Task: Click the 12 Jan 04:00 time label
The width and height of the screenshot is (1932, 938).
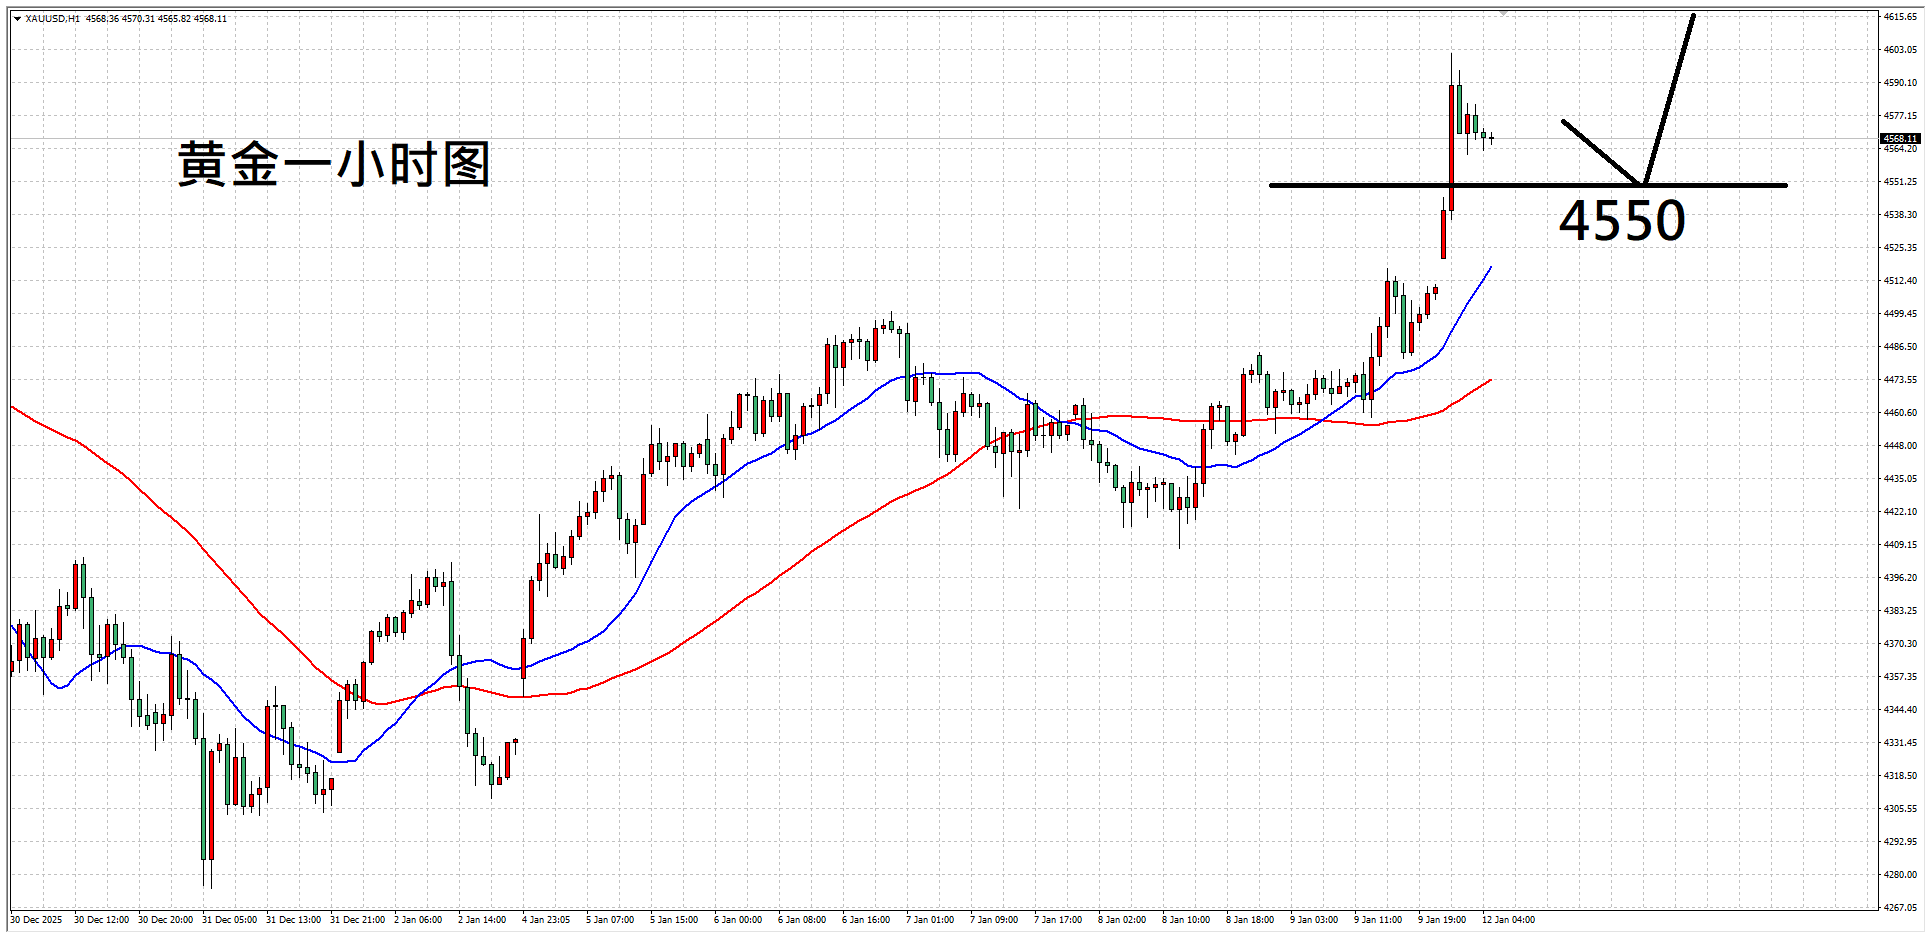Action: (1508, 920)
